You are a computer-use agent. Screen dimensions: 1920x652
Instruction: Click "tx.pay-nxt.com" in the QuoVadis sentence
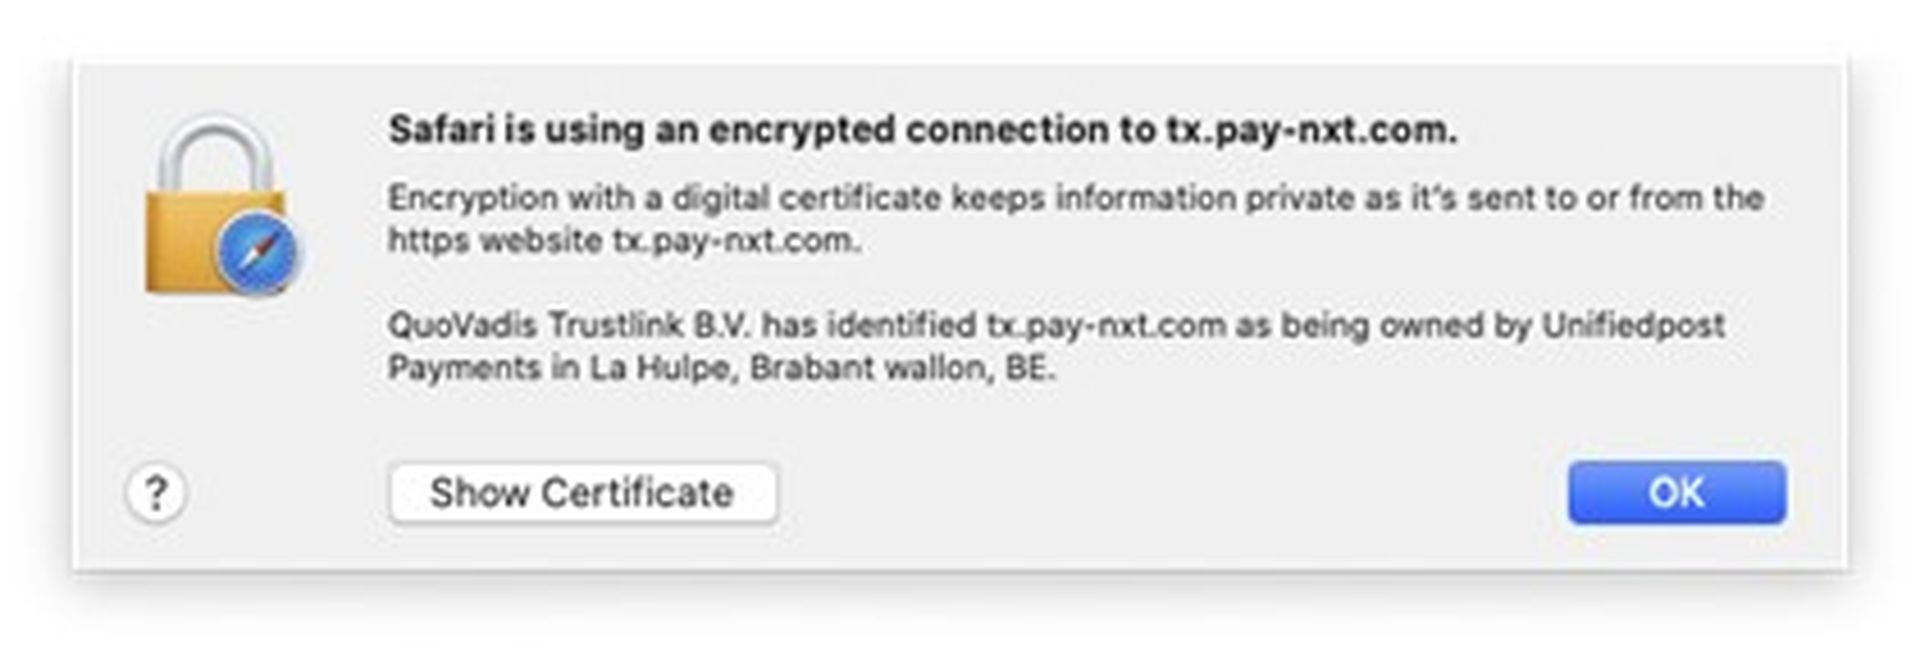click(1106, 325)
